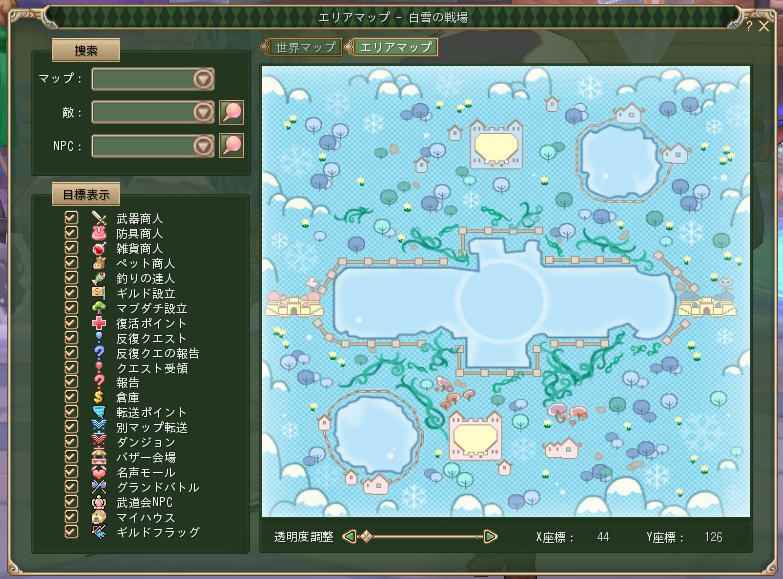
Task: Switch to the 世界マップ tab
Action: coord(304,47)
